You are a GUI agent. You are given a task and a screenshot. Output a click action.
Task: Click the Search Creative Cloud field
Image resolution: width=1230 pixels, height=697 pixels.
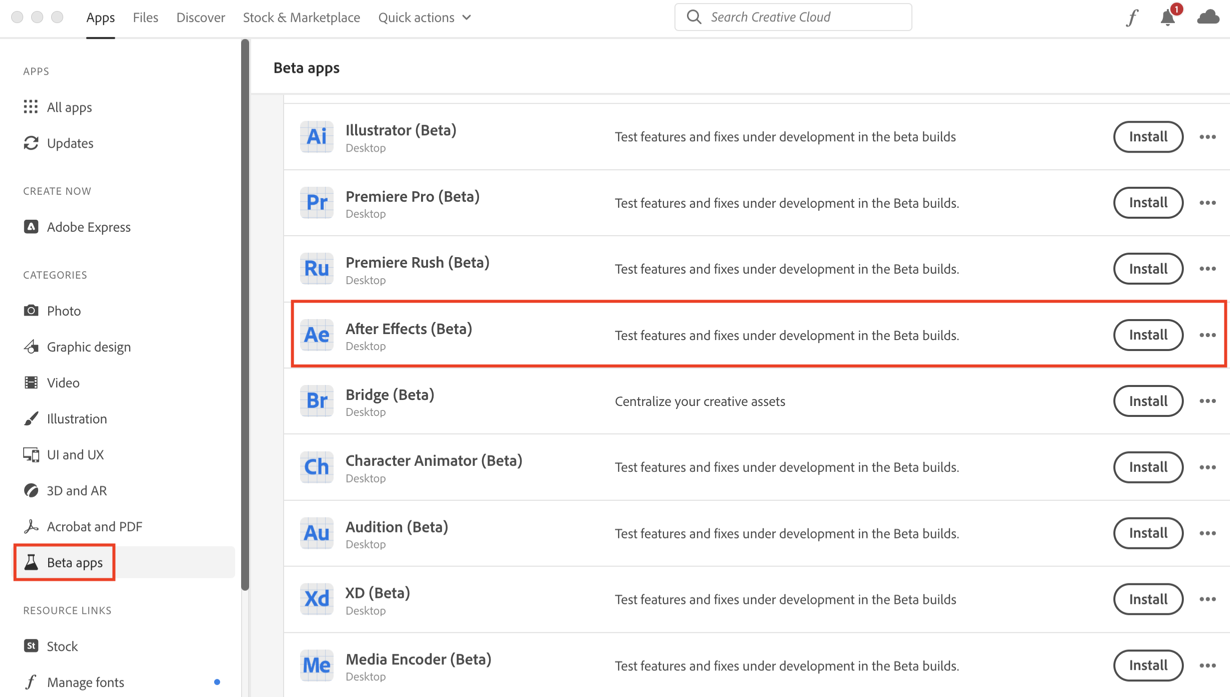[x=805, y=17]
